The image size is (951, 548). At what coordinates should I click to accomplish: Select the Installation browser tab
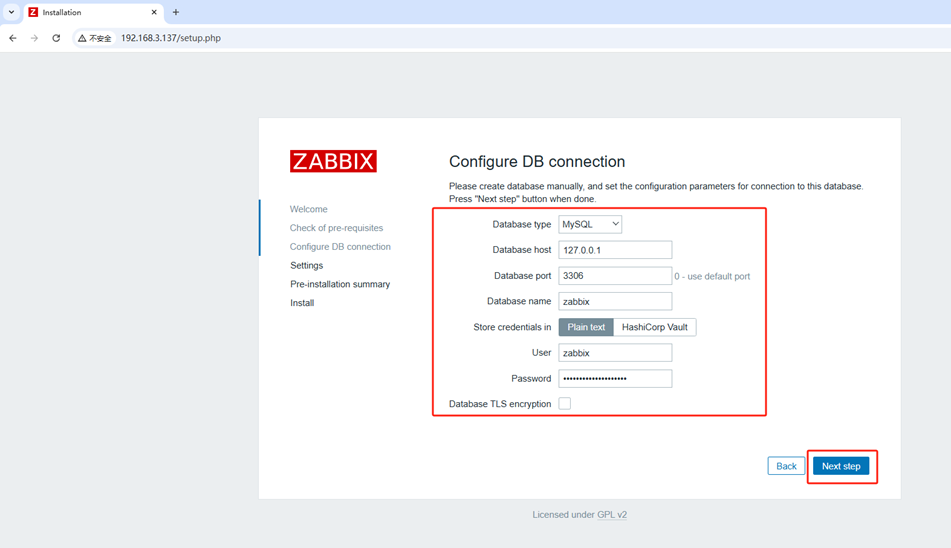tap(93, 12)
